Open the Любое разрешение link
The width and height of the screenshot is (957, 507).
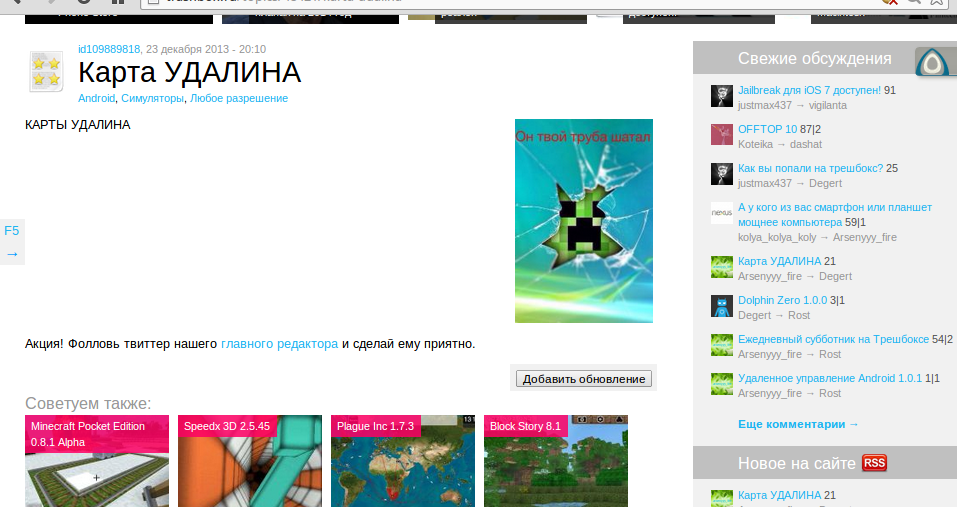coord(239,98)
